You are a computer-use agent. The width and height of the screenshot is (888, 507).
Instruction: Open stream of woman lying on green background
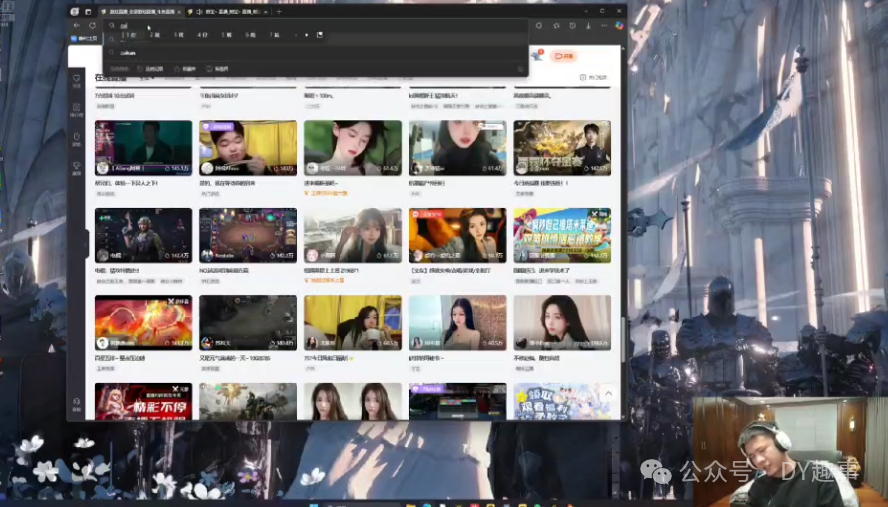353,147
